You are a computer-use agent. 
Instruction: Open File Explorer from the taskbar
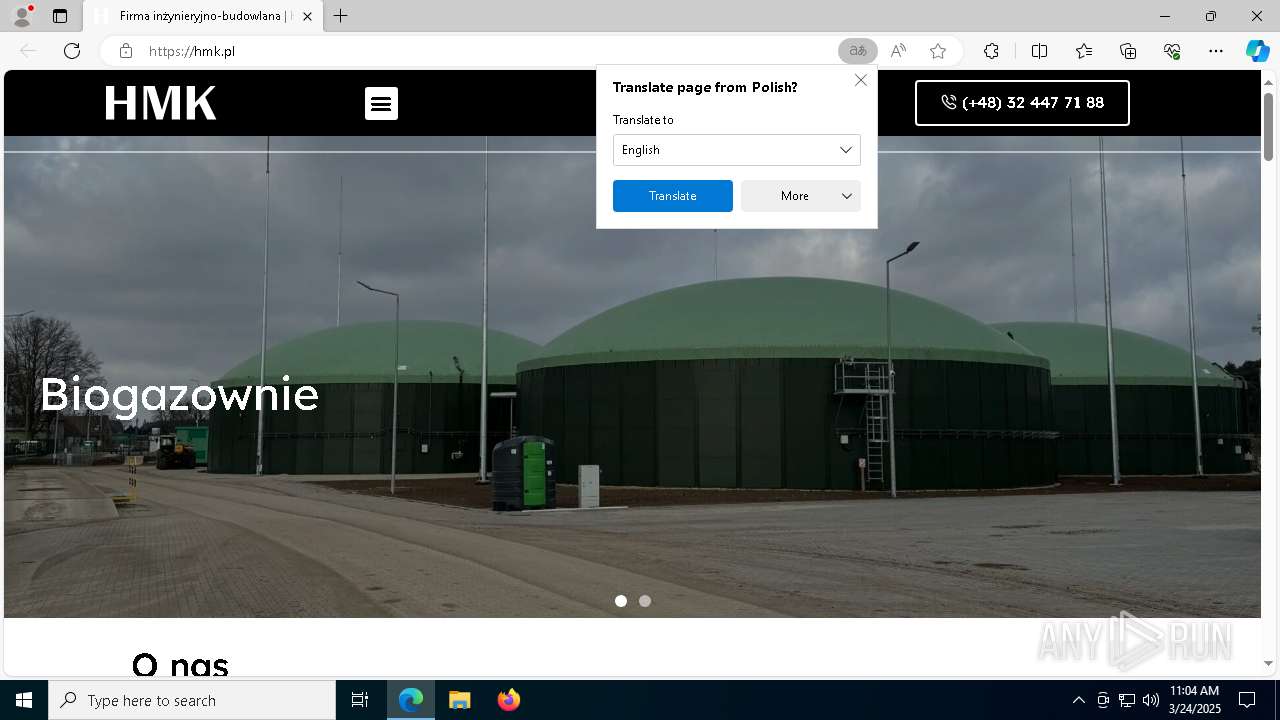(459, 700)
